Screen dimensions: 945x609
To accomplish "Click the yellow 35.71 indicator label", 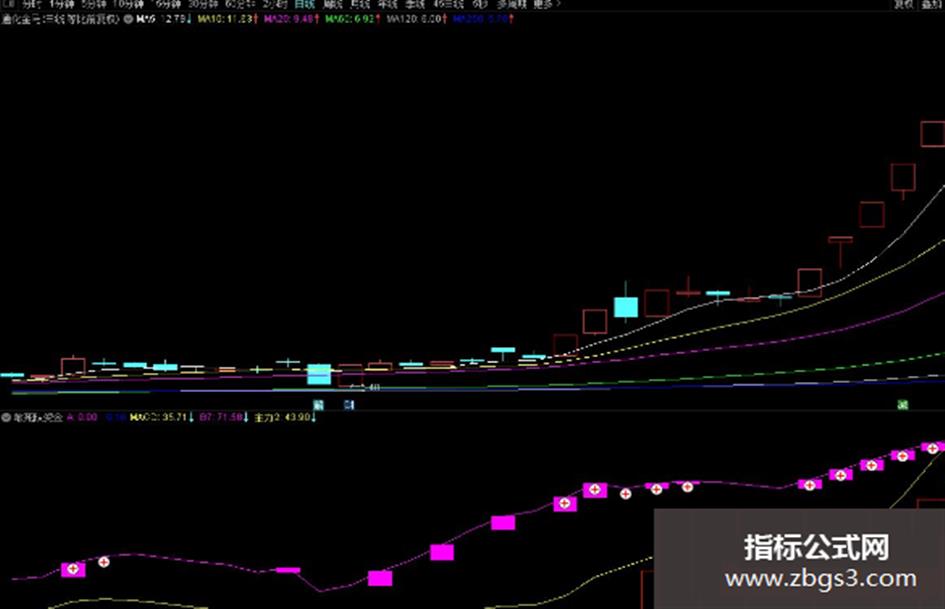I will (x=162, y=417).
